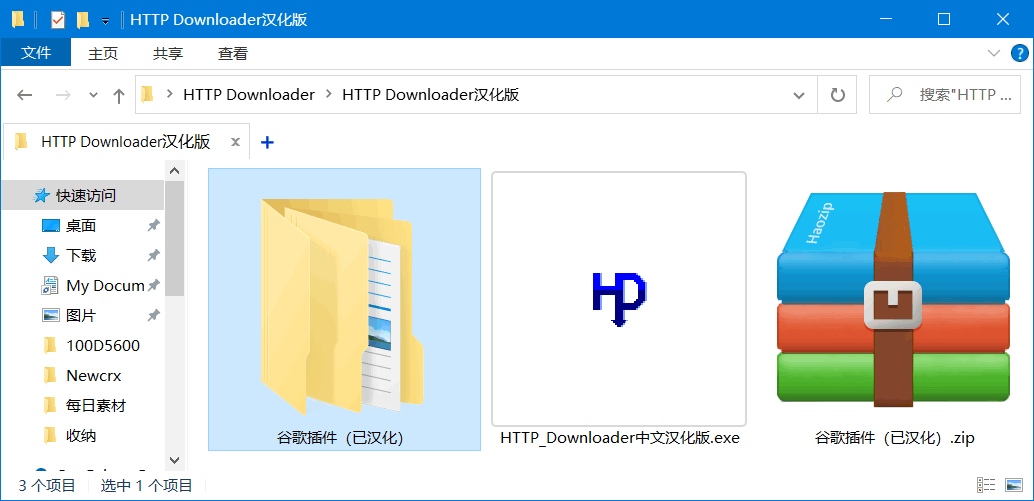Go forward with the right arrow
Viewport: 1034px width, 501px height.
click(63, 95)
